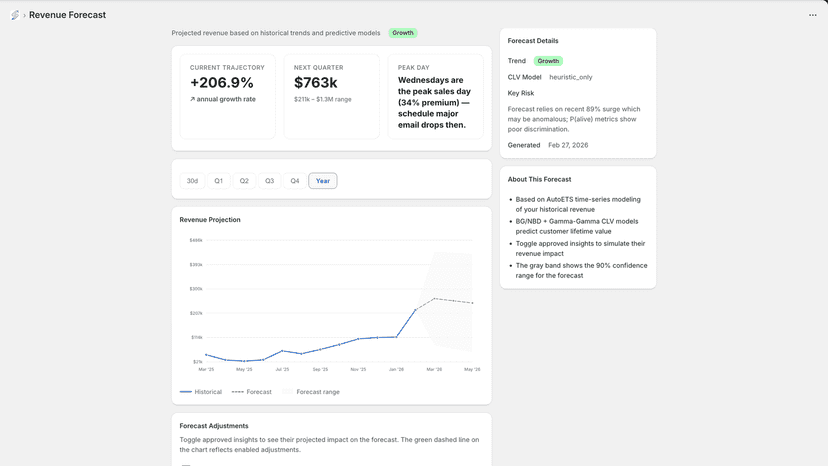
Task: Click the Forecast range legend entry
Action: pyautogui.click(x=311, y=392)
